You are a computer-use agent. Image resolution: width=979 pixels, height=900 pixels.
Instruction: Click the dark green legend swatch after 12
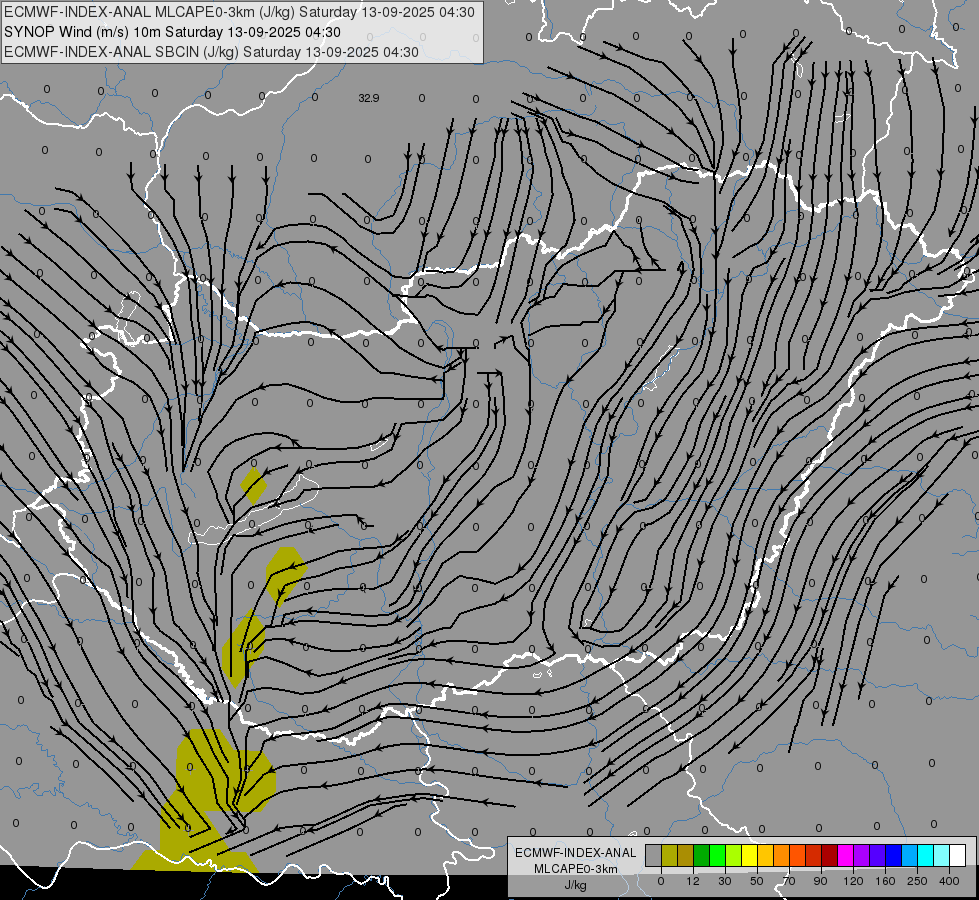tap(702, 856)
